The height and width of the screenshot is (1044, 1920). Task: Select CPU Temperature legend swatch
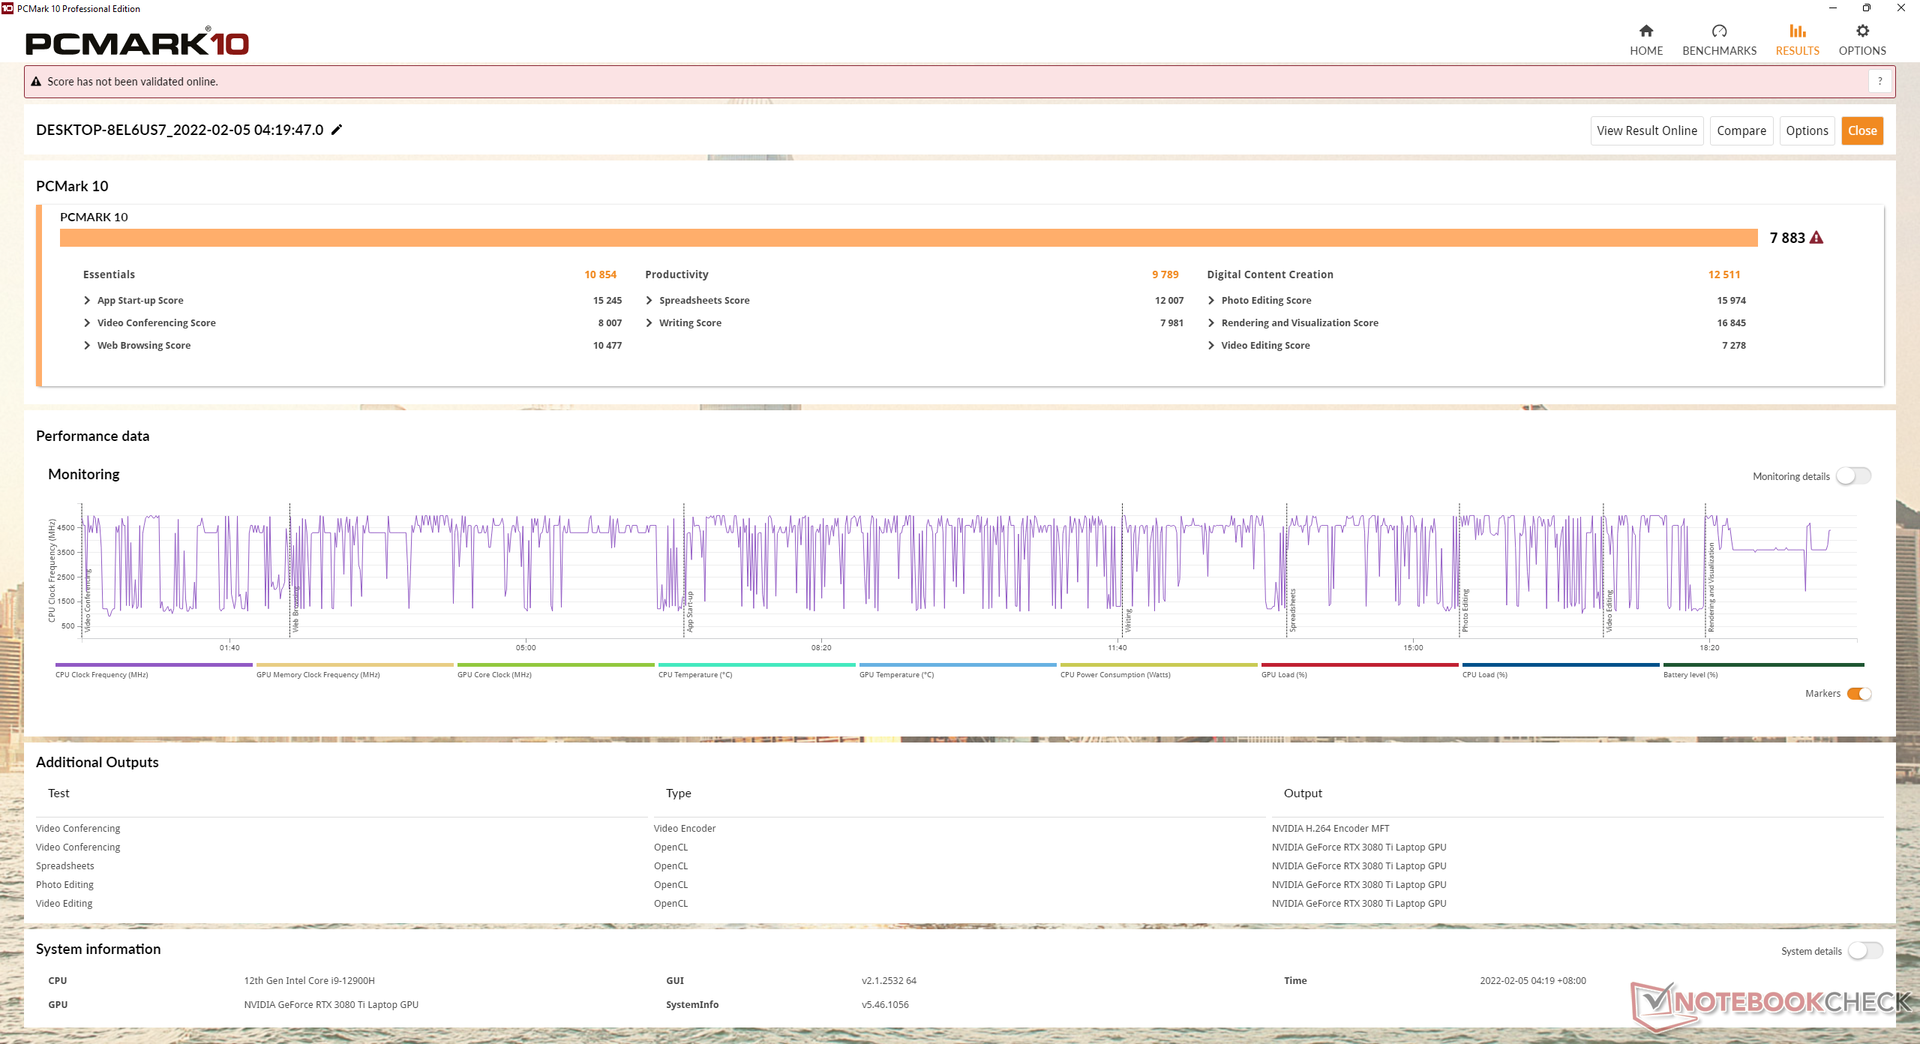[757, 665]
